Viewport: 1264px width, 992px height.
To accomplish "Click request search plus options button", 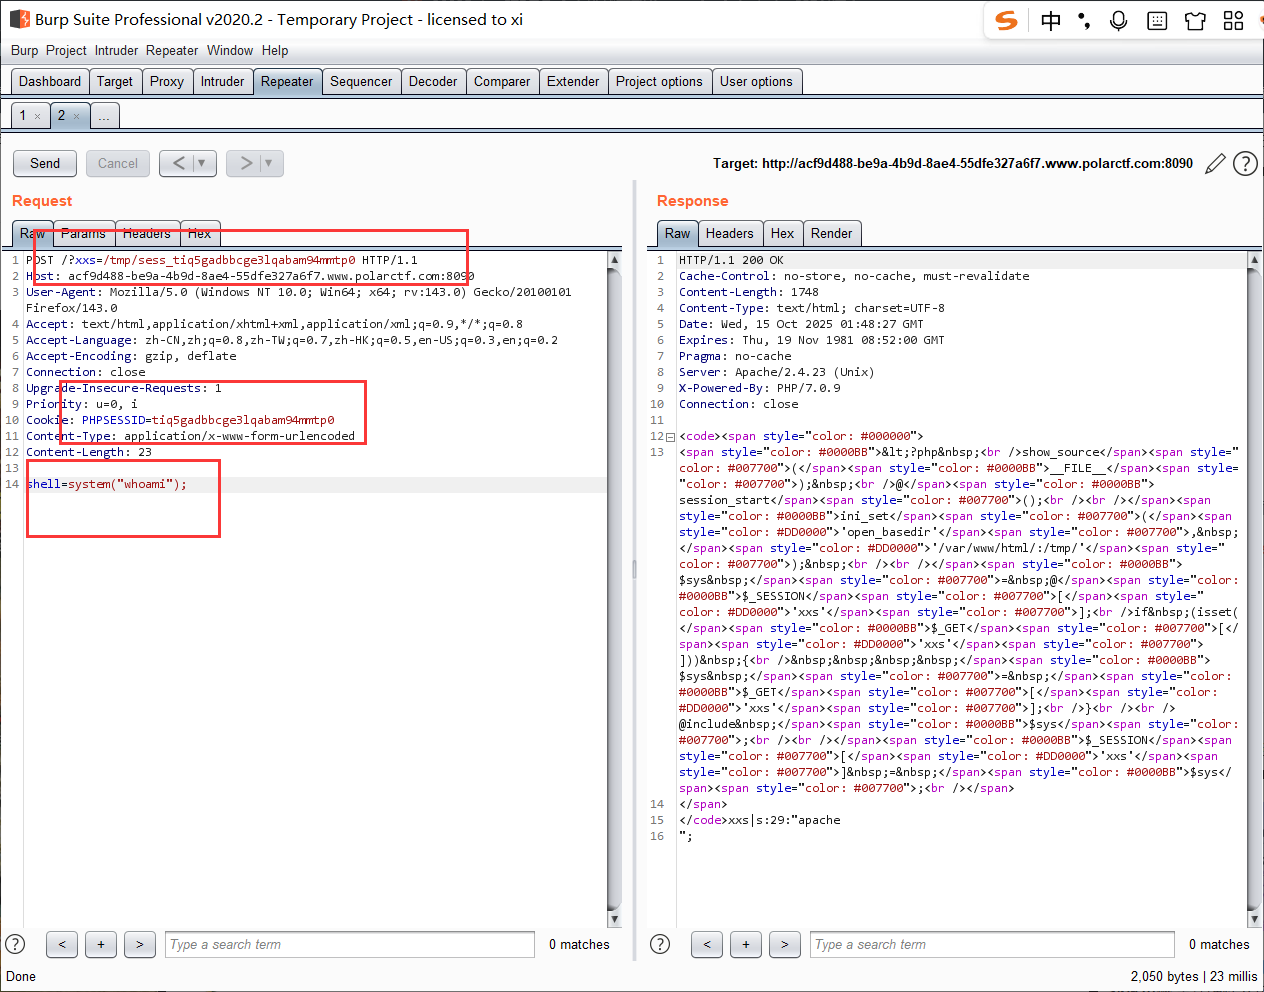I will click(x=101, y=944).
